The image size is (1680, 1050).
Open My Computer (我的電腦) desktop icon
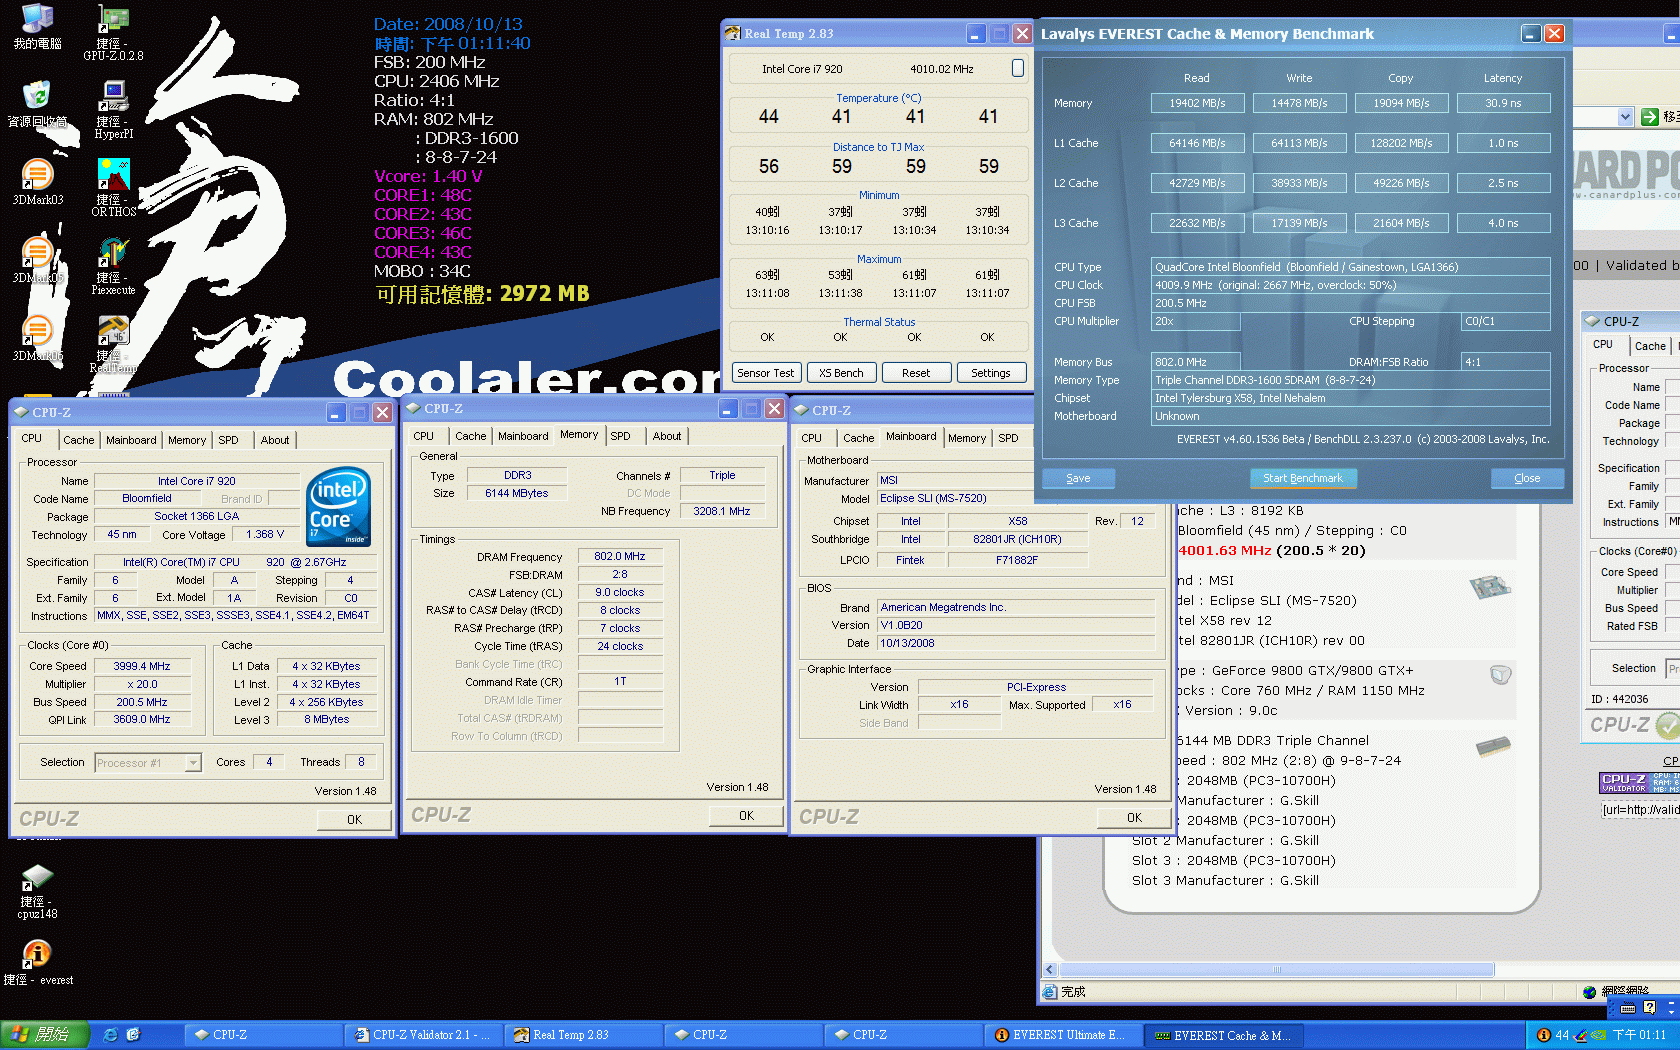(37, 27)
